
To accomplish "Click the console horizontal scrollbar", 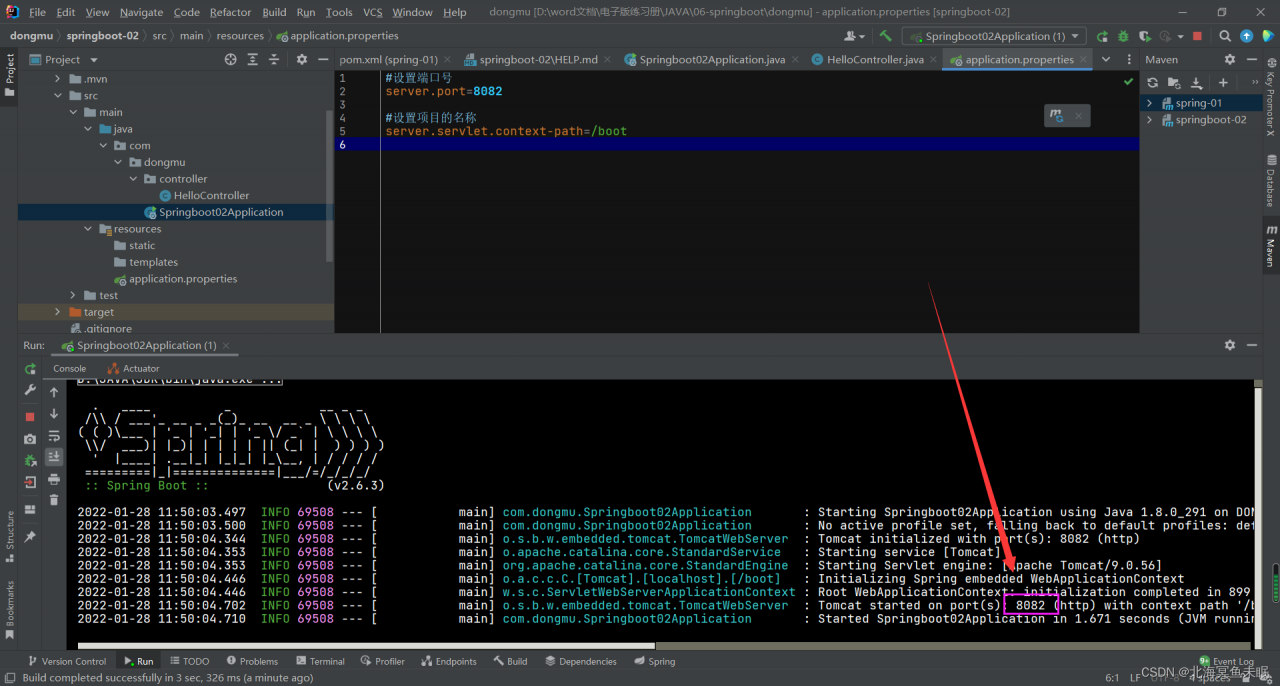I will (366, 645).
